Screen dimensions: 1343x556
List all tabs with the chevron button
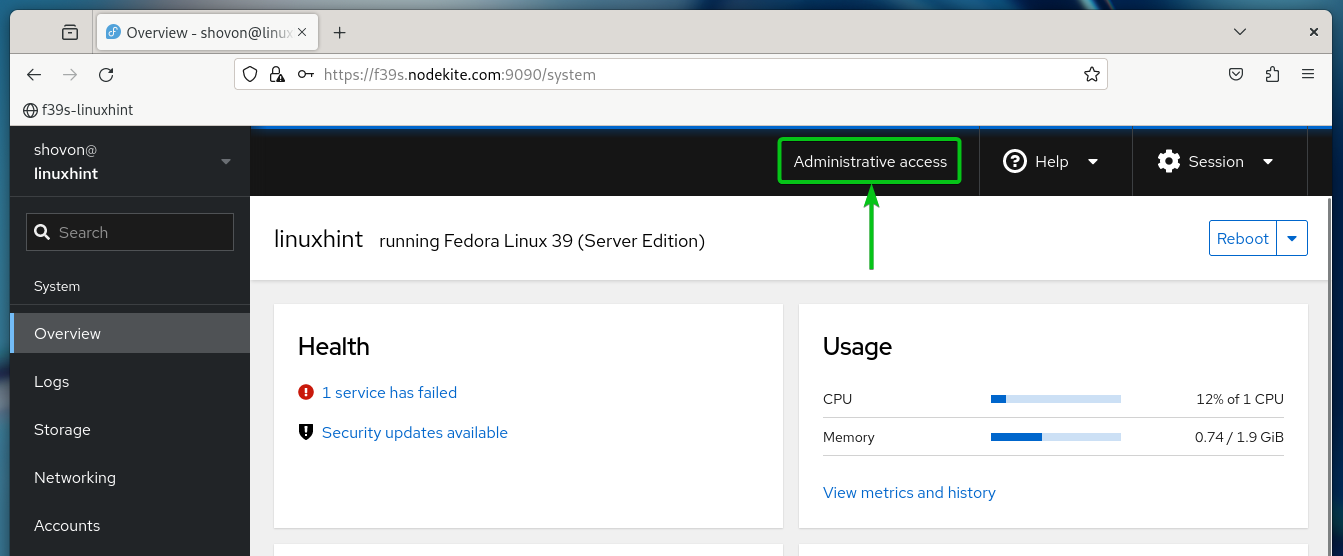(x=1240, y=32)
